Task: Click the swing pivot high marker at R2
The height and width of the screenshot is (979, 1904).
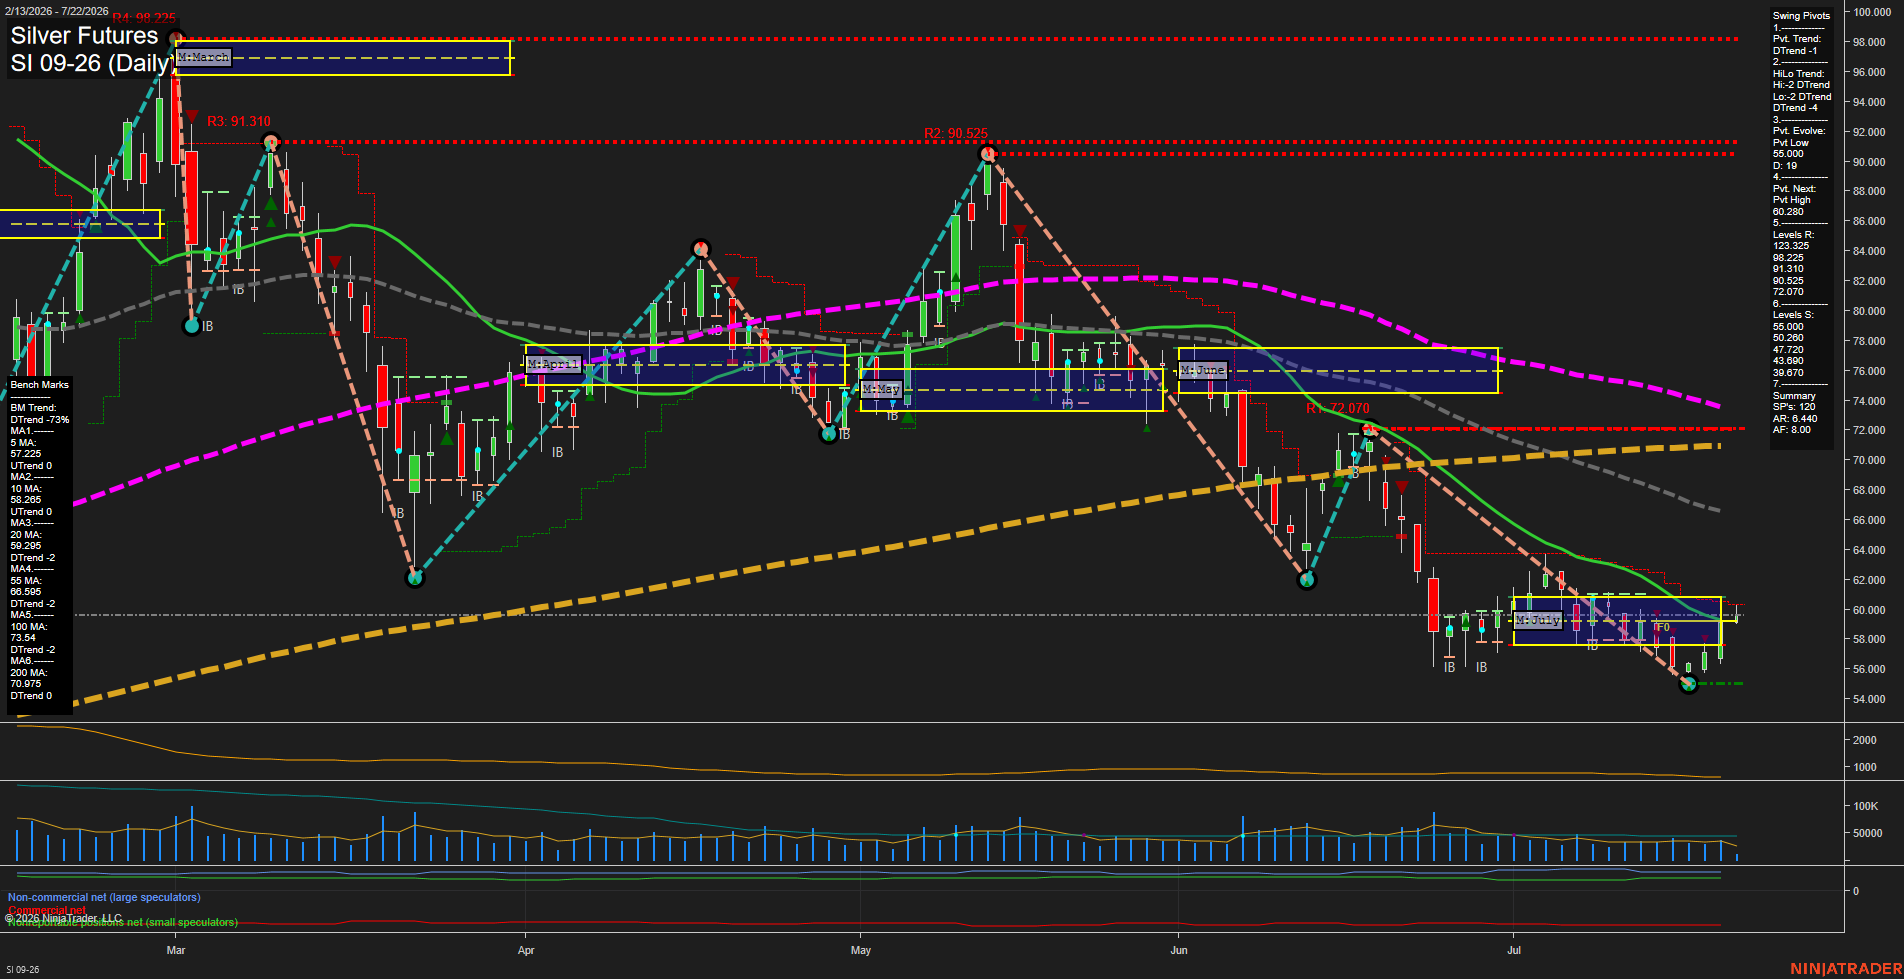Action: point(988,153)
